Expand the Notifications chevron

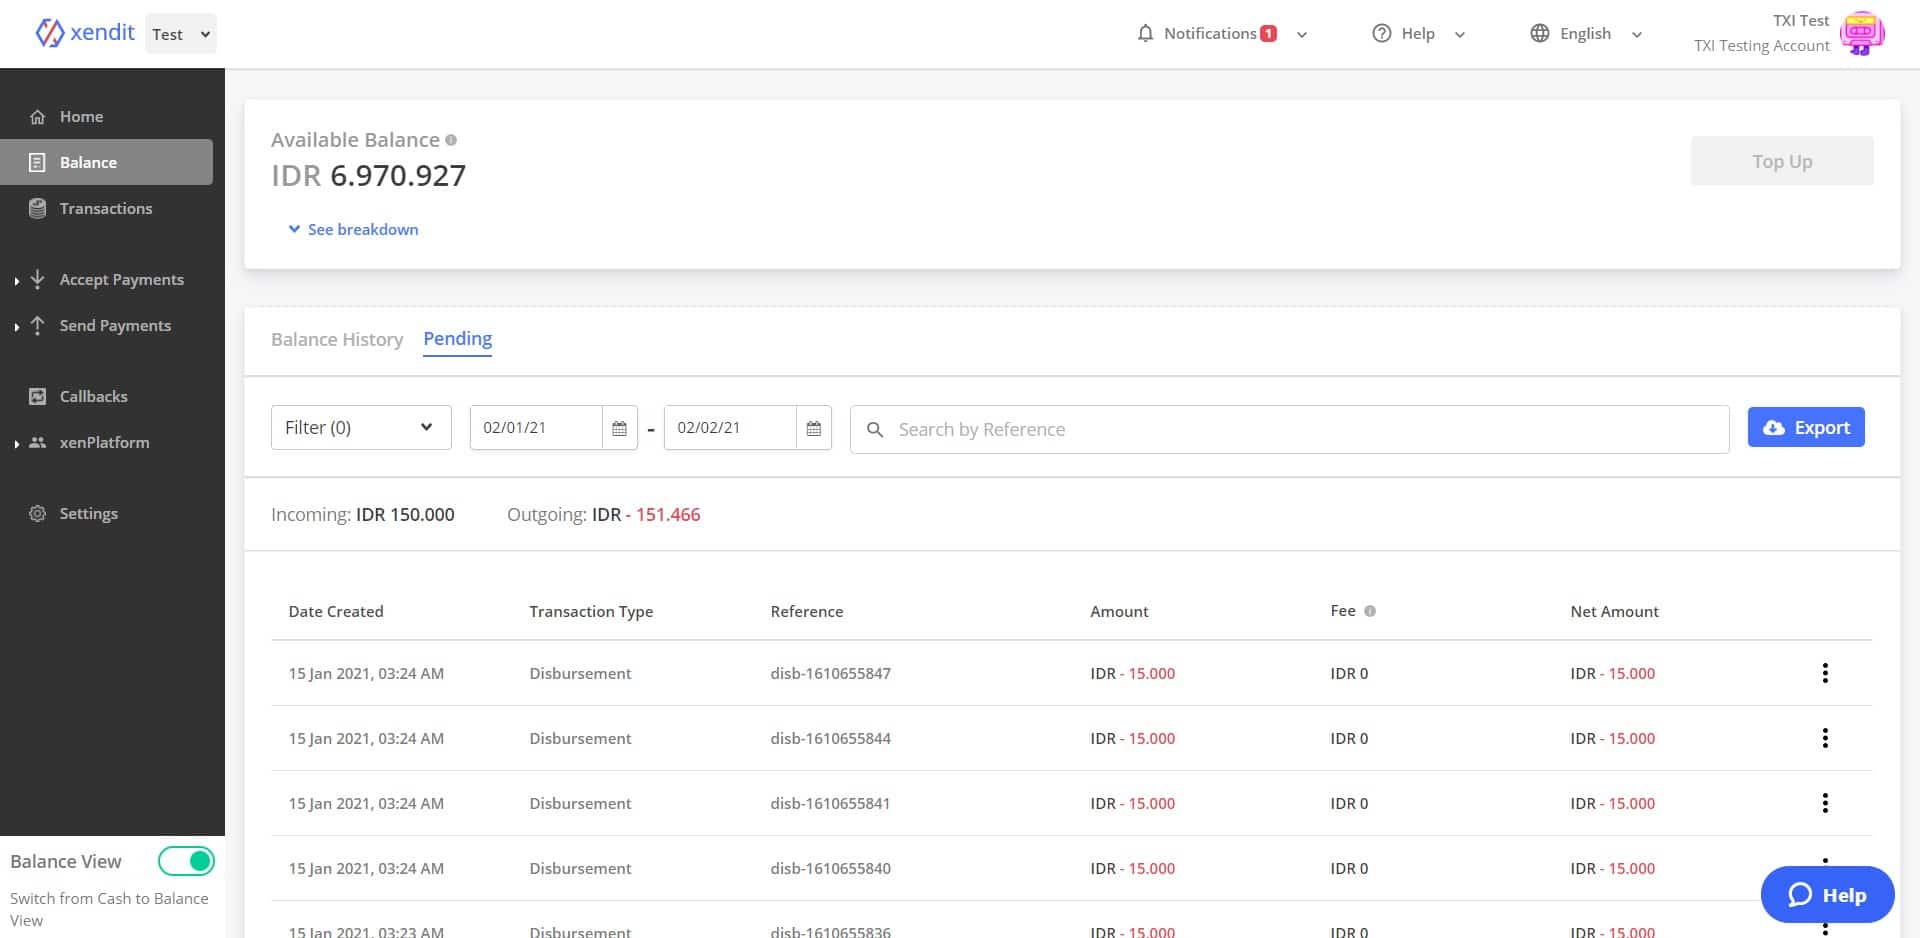(1301, 34)
